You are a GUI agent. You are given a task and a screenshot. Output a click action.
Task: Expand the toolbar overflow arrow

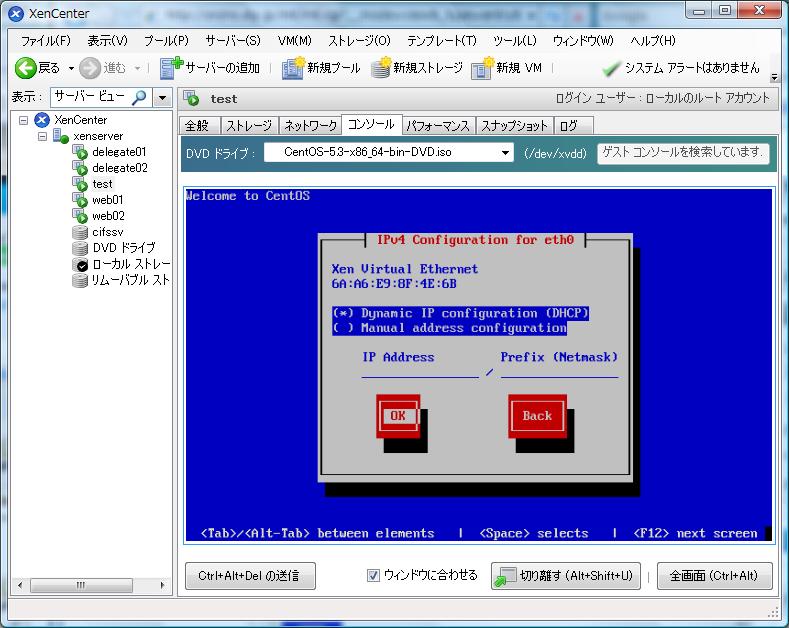[x=774, y=77]
